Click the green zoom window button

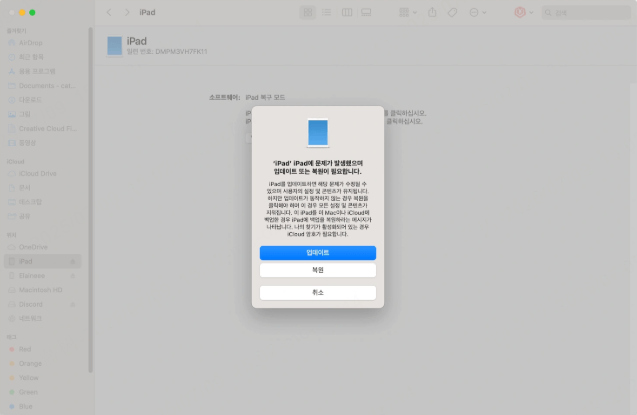32,13
